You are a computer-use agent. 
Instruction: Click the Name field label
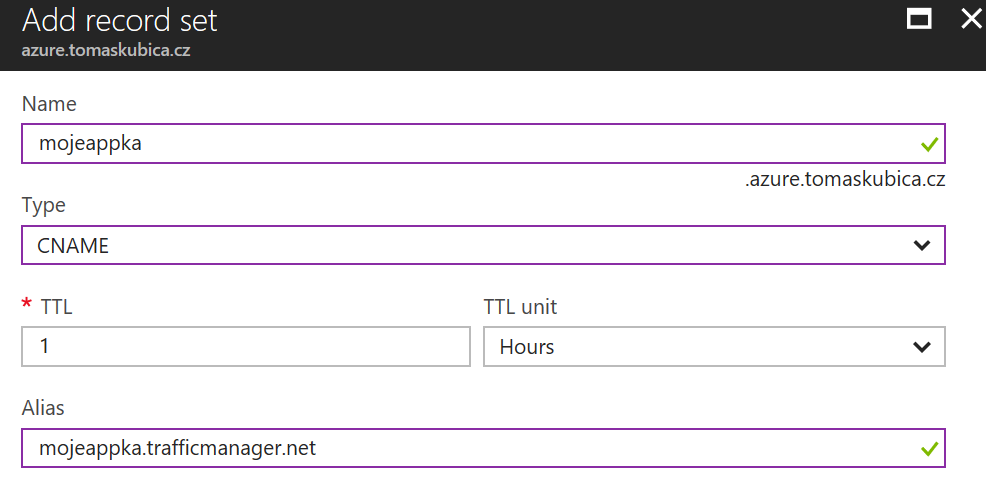coord(49,104)
